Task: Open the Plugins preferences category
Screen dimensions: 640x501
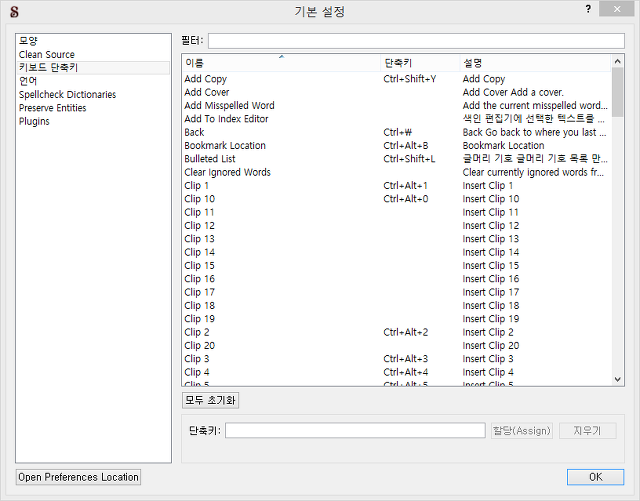Action: click(93, 121)
